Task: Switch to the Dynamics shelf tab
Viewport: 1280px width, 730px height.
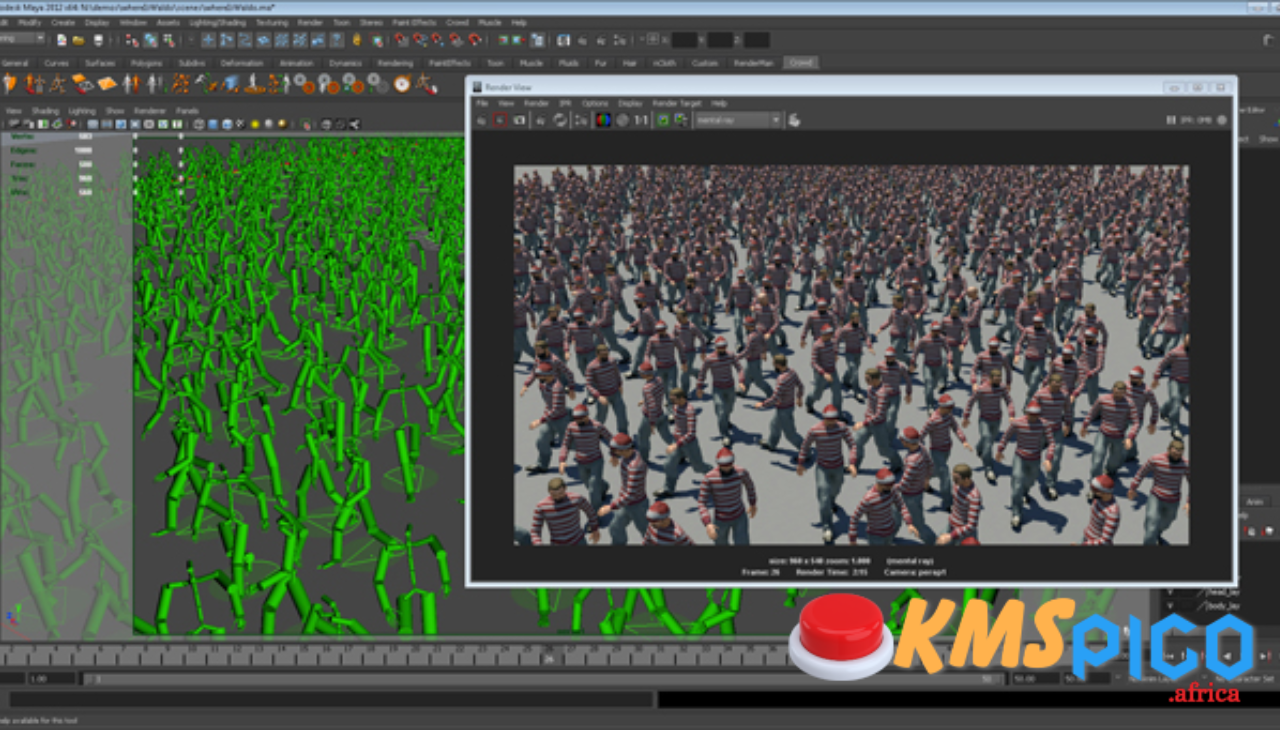Action: coord(345,63)
